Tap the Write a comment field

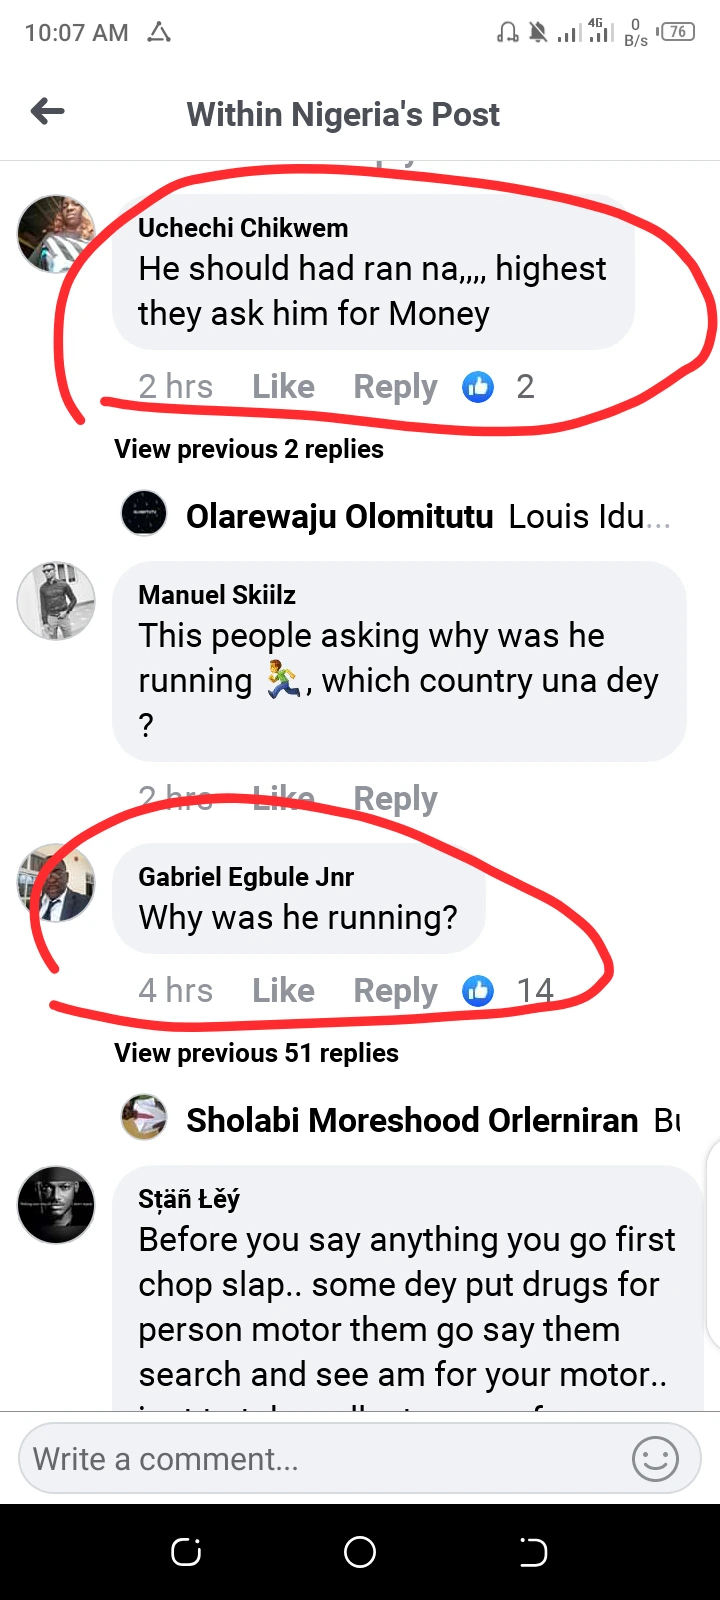[320, 1459]
